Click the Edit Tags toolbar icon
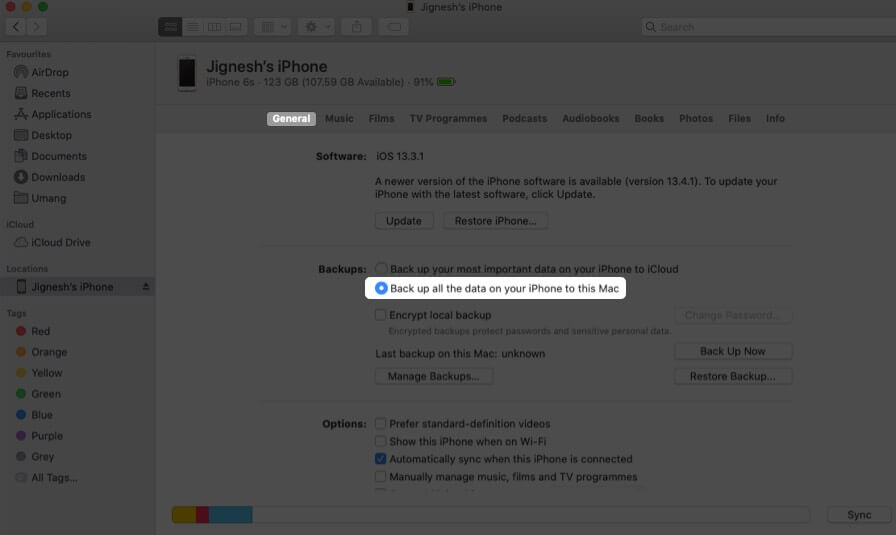 click(x=394, y=27)
